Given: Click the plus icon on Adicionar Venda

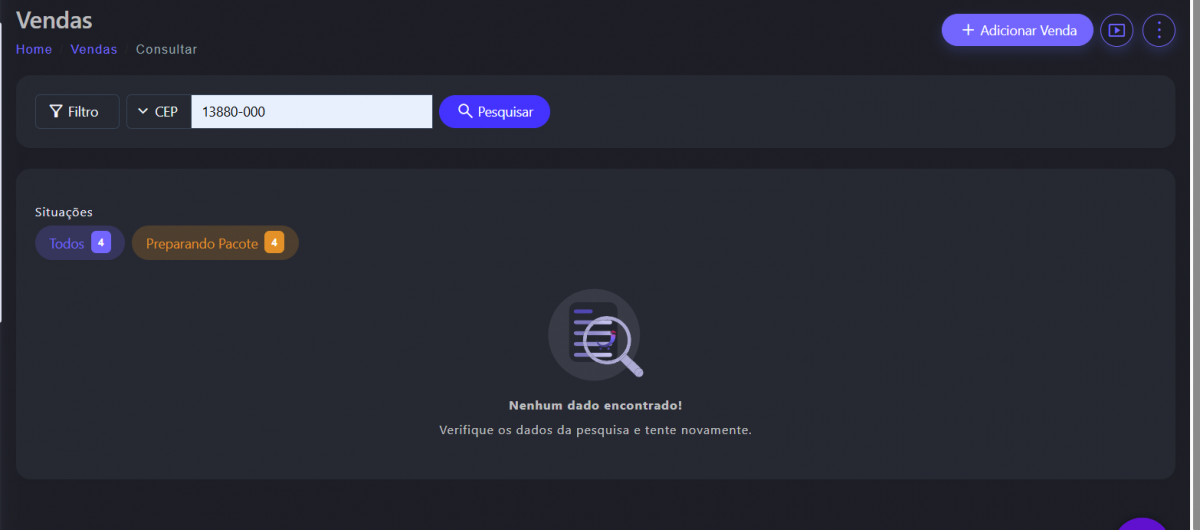Looking at the screenshot, I should 967,30.
